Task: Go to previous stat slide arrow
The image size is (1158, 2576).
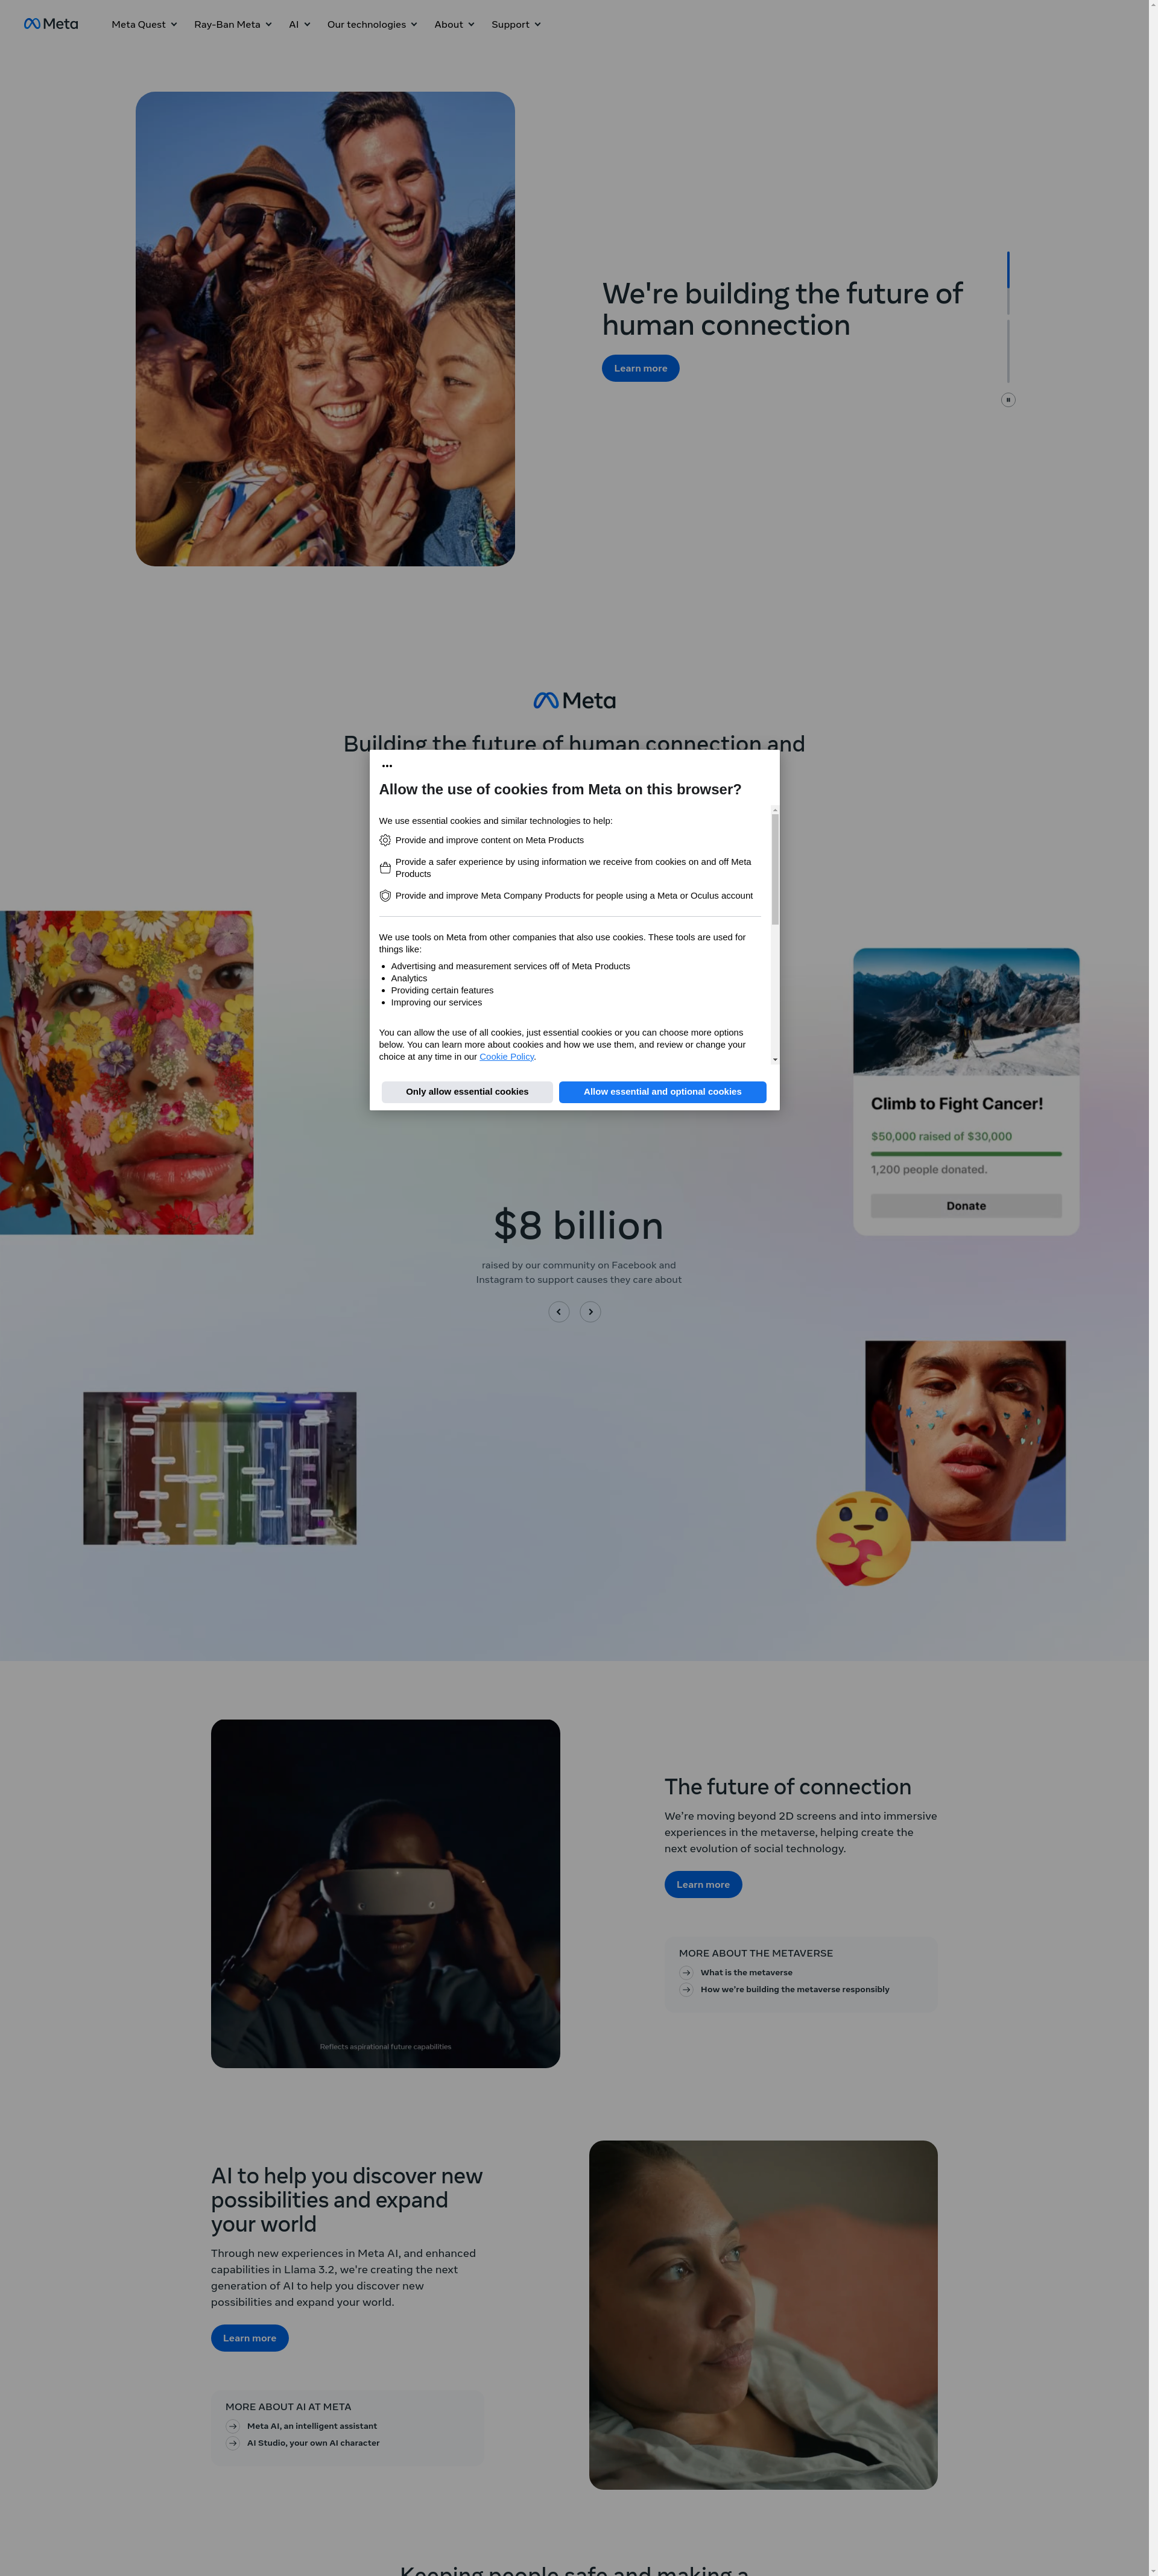Action: click(559, 1312)
